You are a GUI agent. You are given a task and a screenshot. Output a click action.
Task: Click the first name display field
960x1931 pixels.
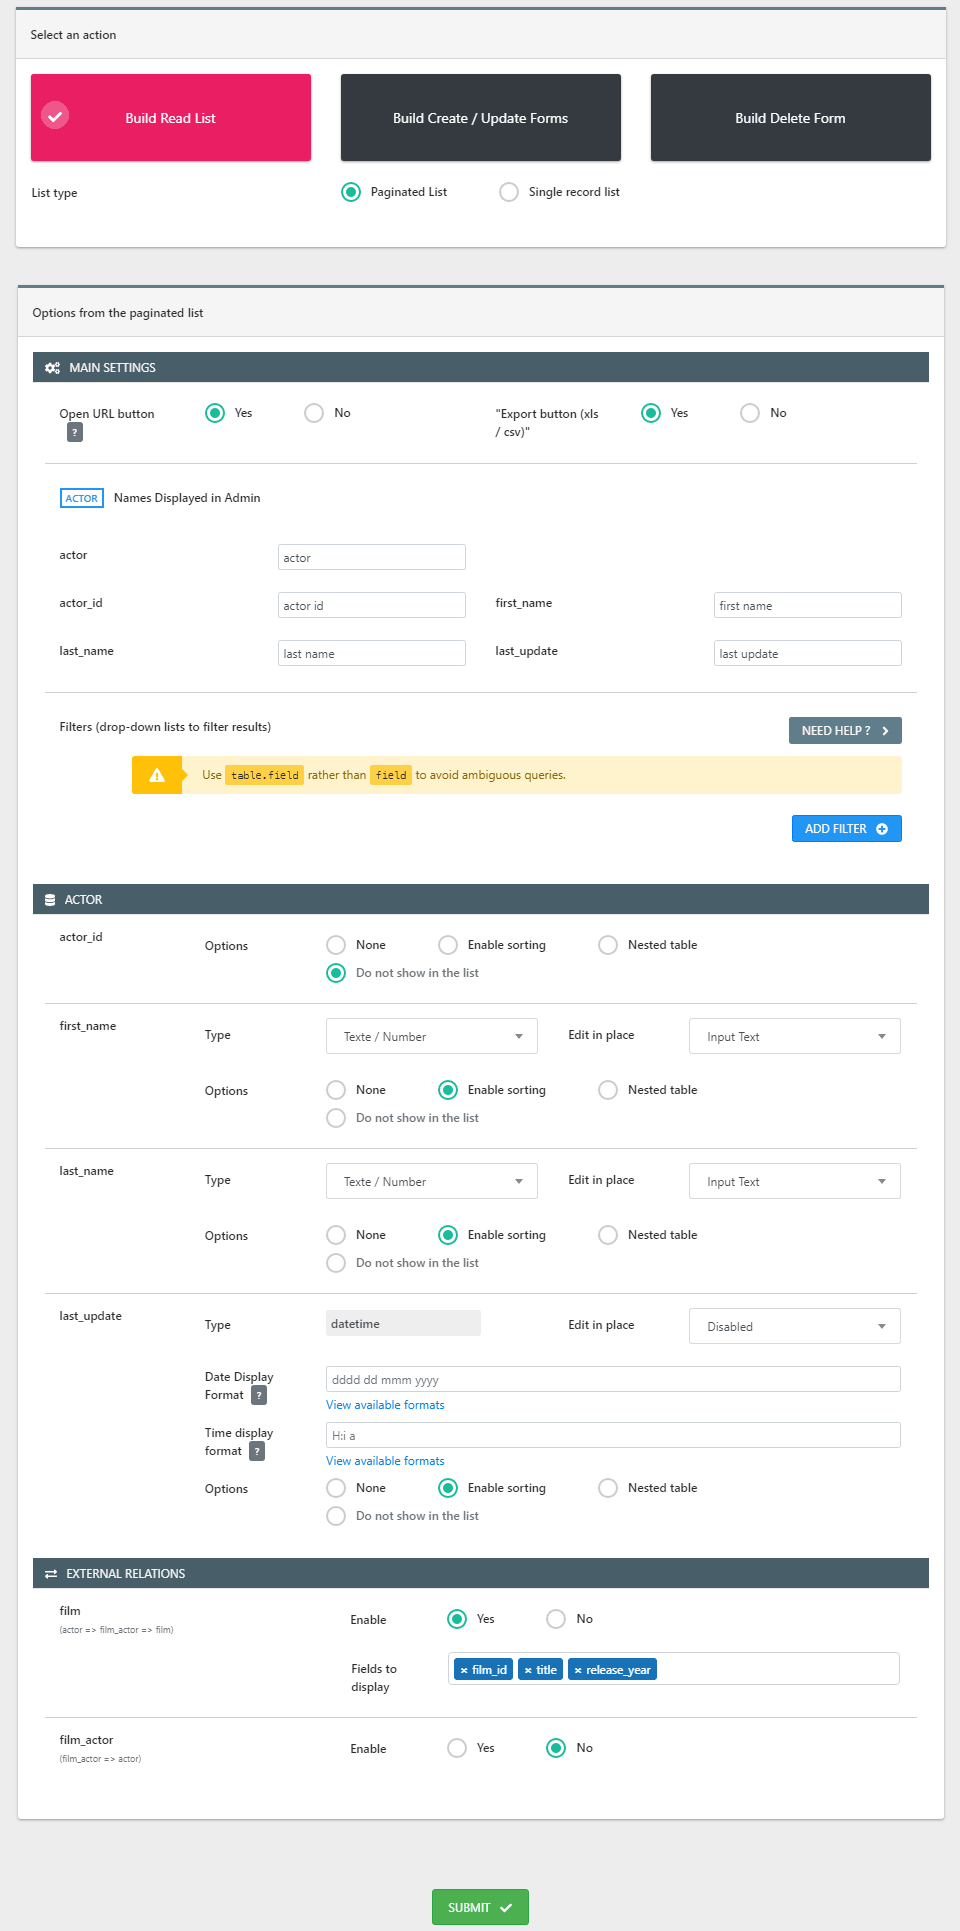[x=808, y=605]
